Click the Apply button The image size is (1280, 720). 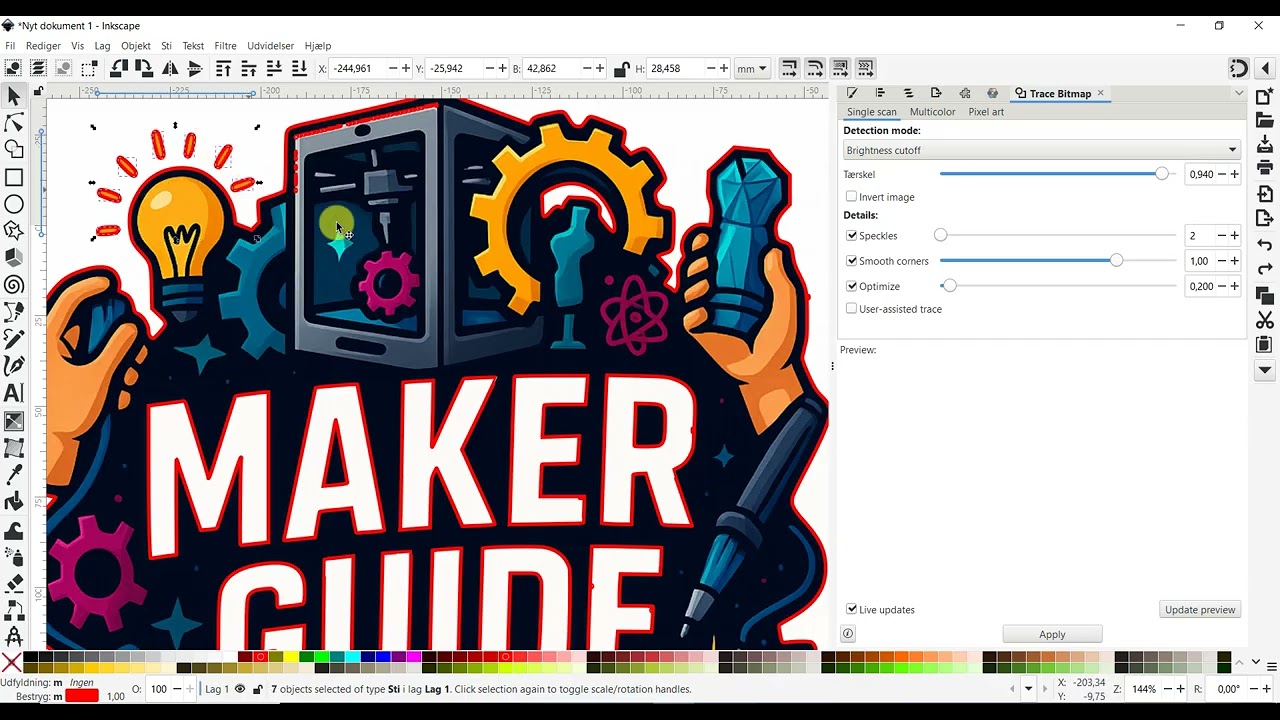(x=1052, y=634)
